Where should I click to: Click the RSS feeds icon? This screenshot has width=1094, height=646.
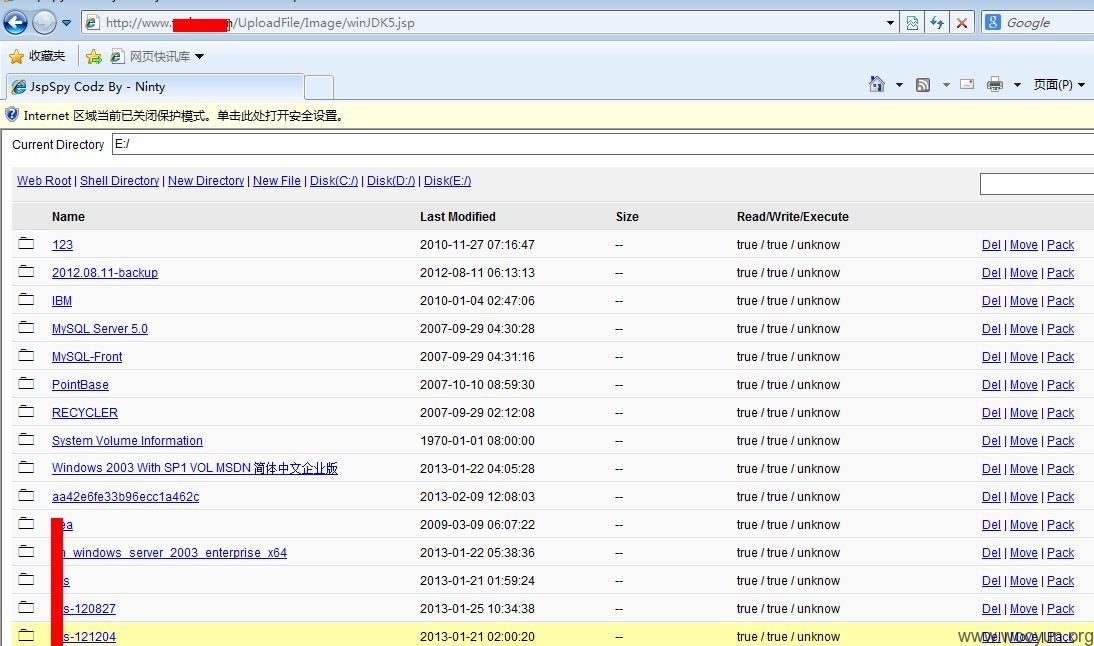[x=922, y=85]
